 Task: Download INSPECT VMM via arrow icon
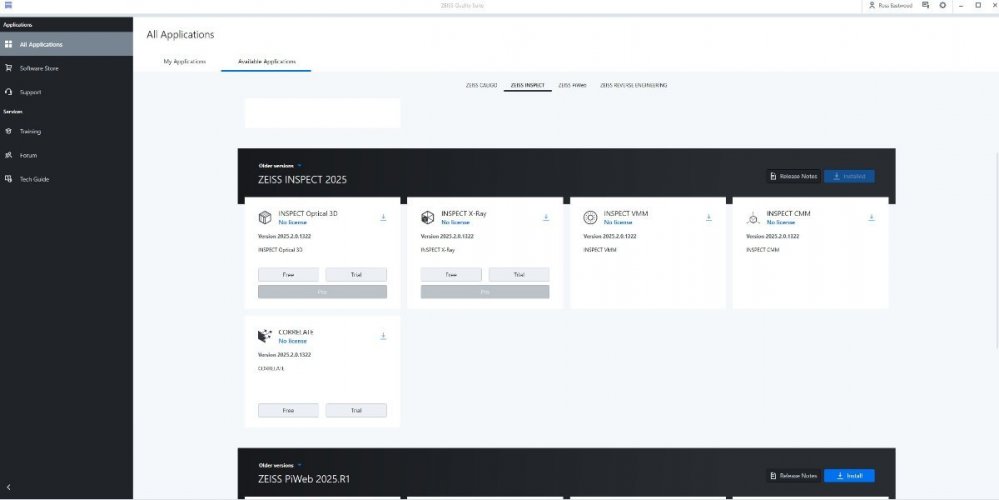[708, 217]
